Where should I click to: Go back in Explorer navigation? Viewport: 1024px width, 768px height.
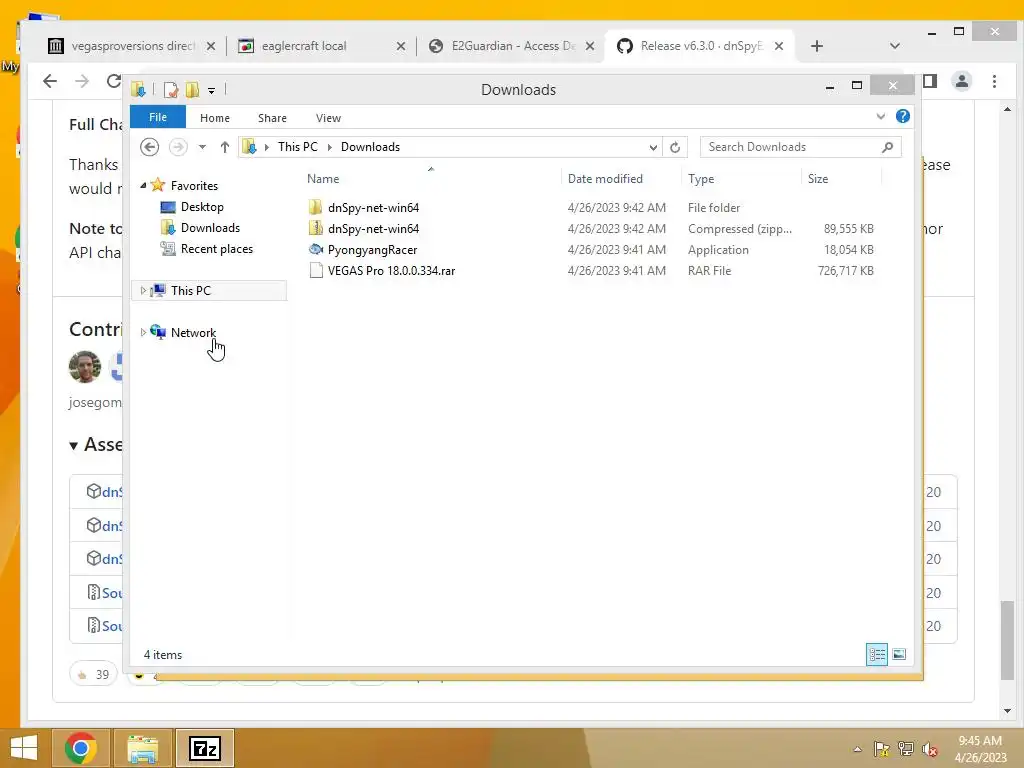pos(150,147)
